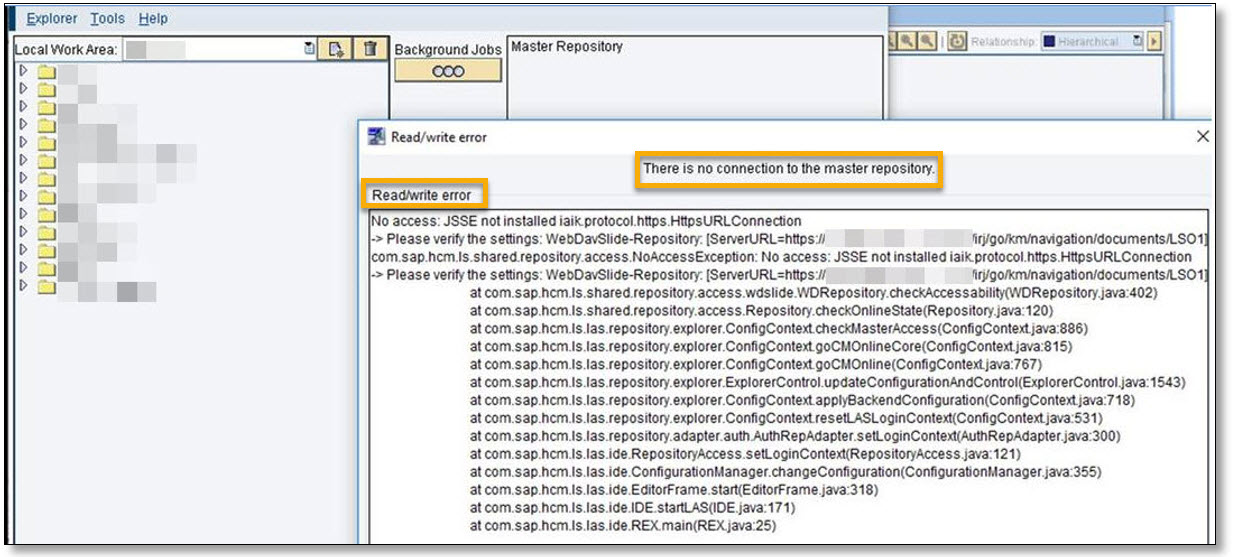The height and width of the screenshot is (557, 1234).
Task: Click the document-with-arrow icon beside Local Work Area
Action: pos(336,48)
